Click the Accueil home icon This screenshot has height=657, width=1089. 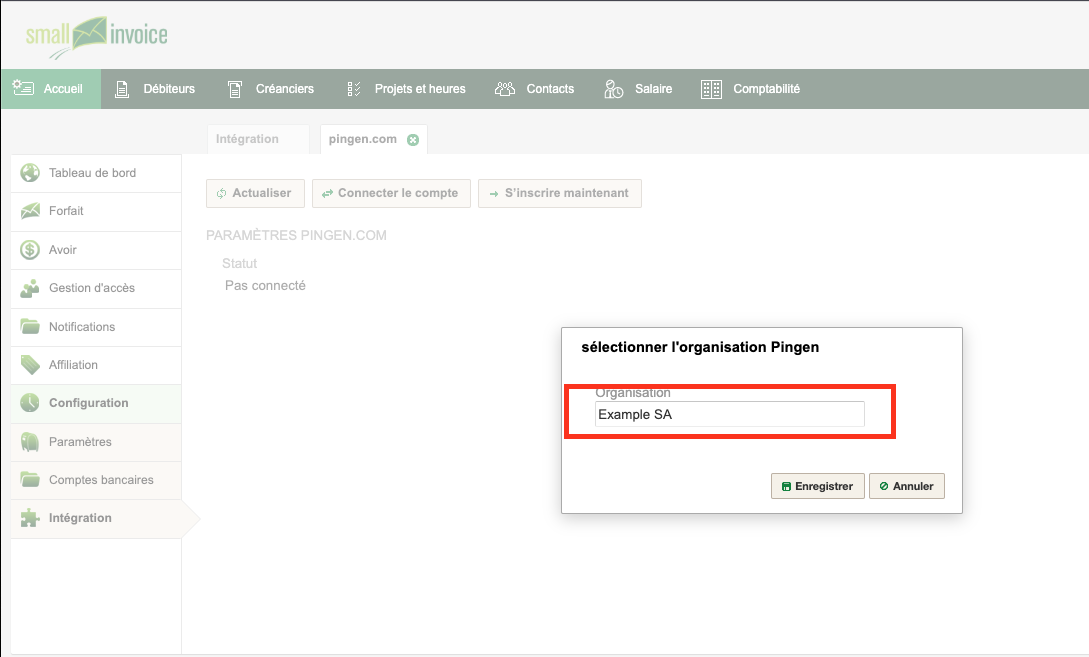coord(23,88)
